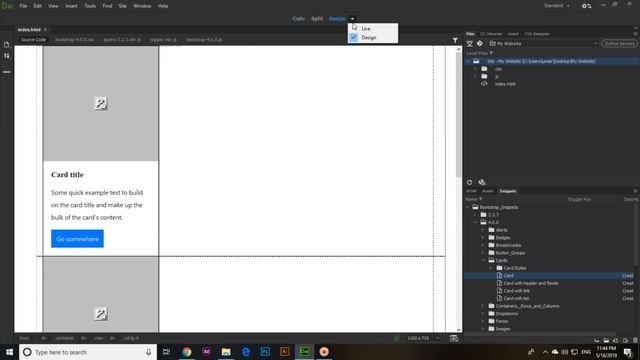Collapse the 4.0.0 snippets folder
This screenshot has width=640, height=360.
(476, 222)
